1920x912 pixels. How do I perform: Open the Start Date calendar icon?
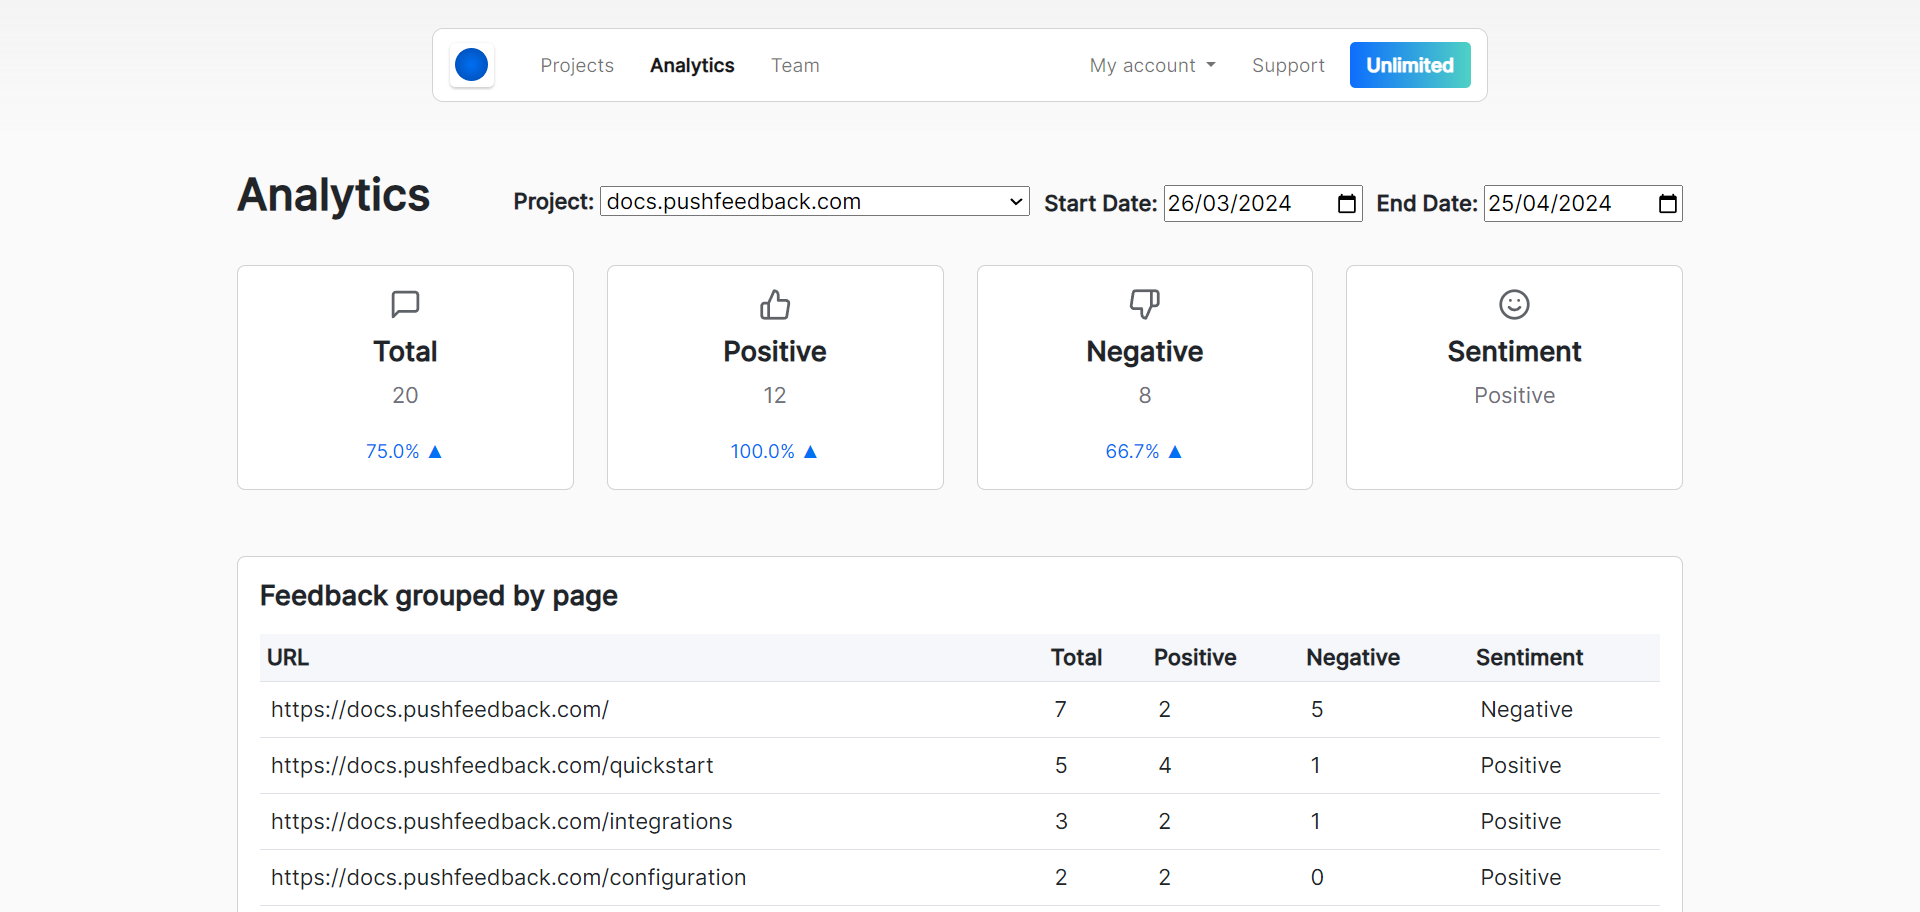(x=1345, y=203)
